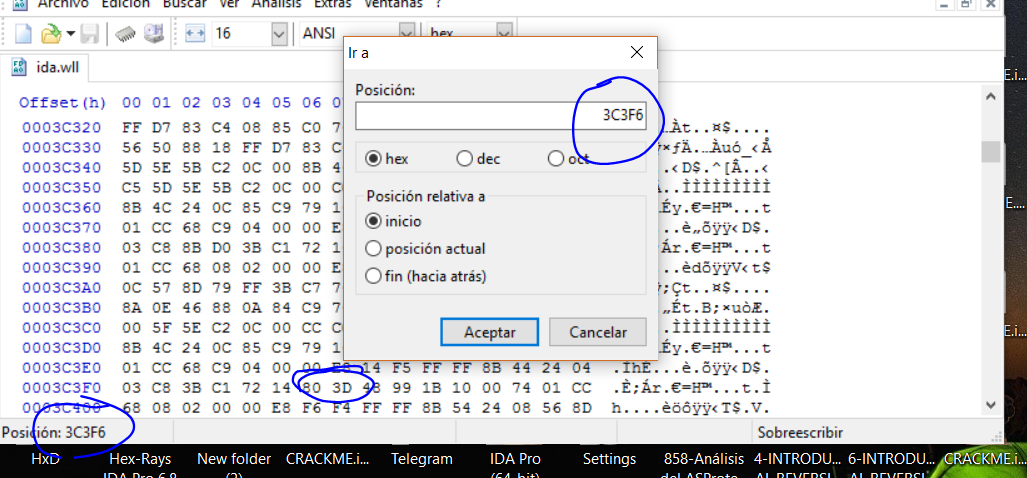Choose the 'posición actual' radio option
1027x478 pixels.
point(374,248)
